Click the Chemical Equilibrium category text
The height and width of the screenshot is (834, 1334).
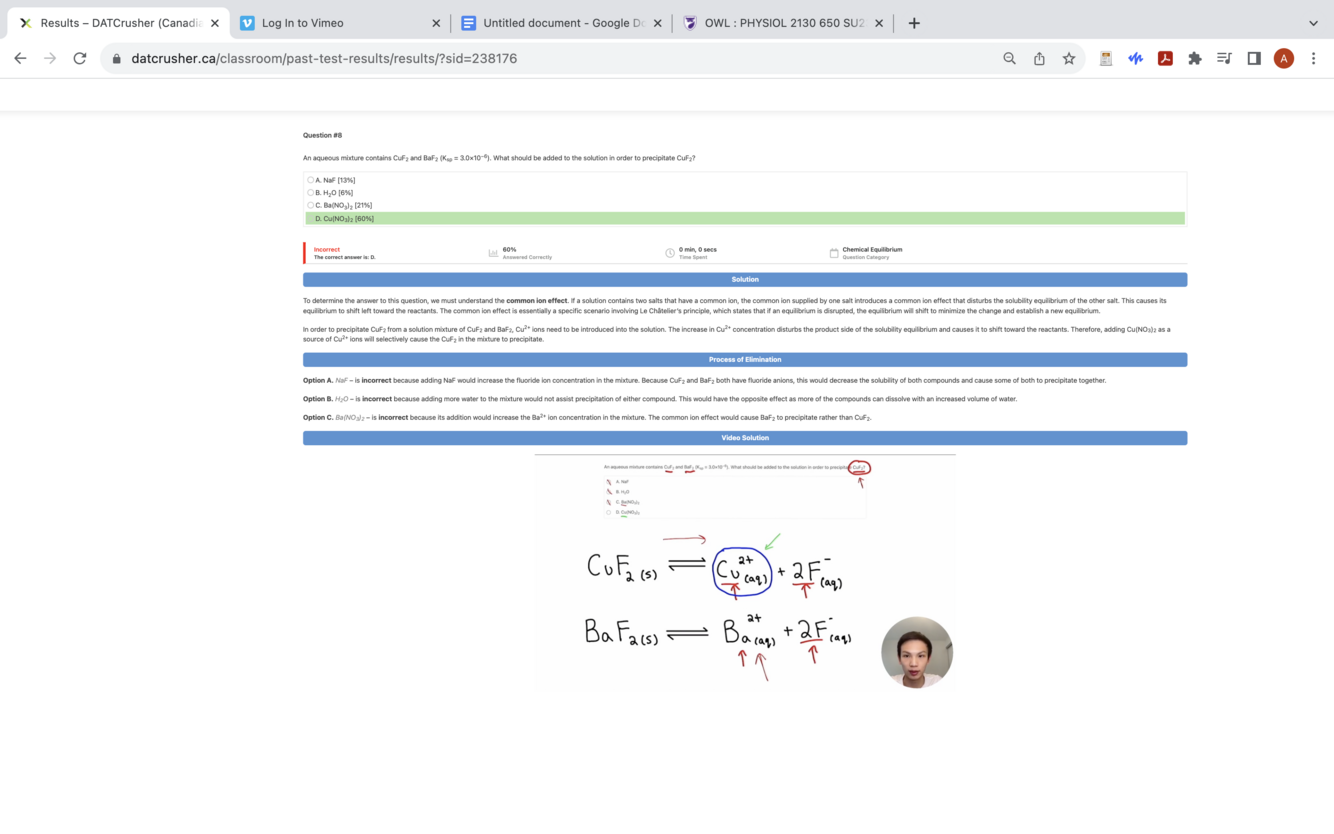pos(872,249)
